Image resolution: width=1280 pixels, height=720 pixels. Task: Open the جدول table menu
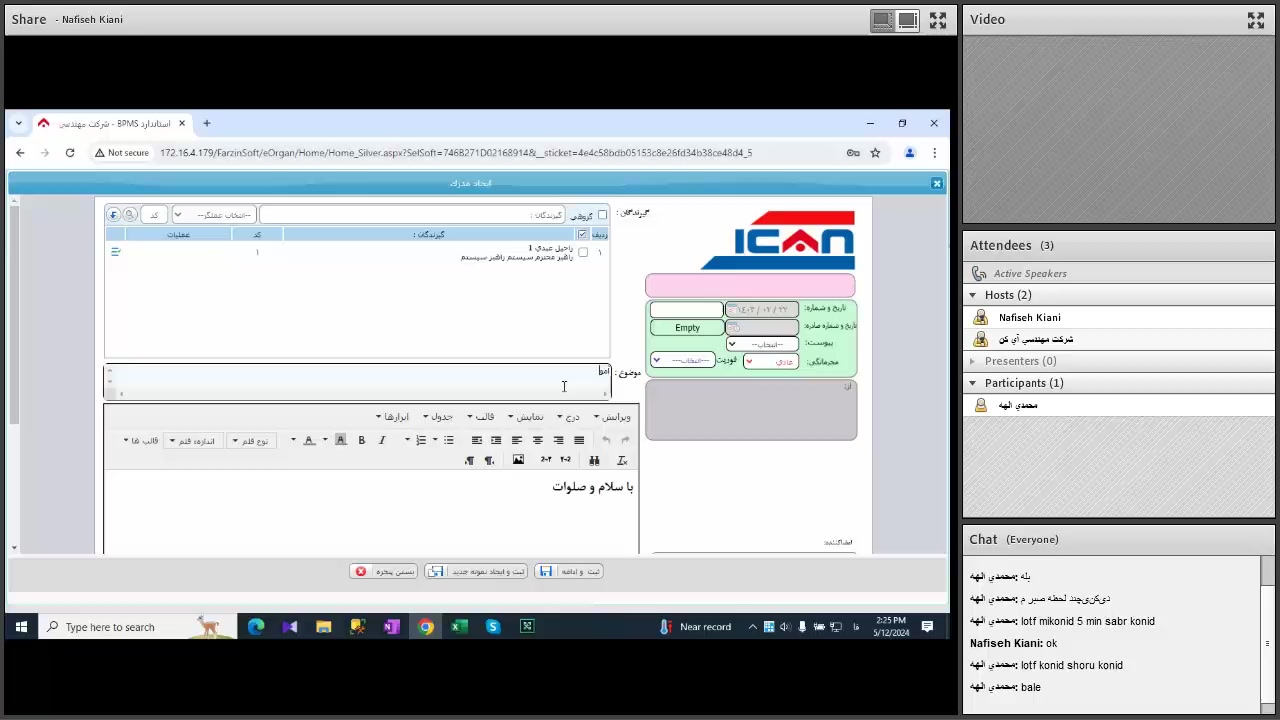click(438, 417)
